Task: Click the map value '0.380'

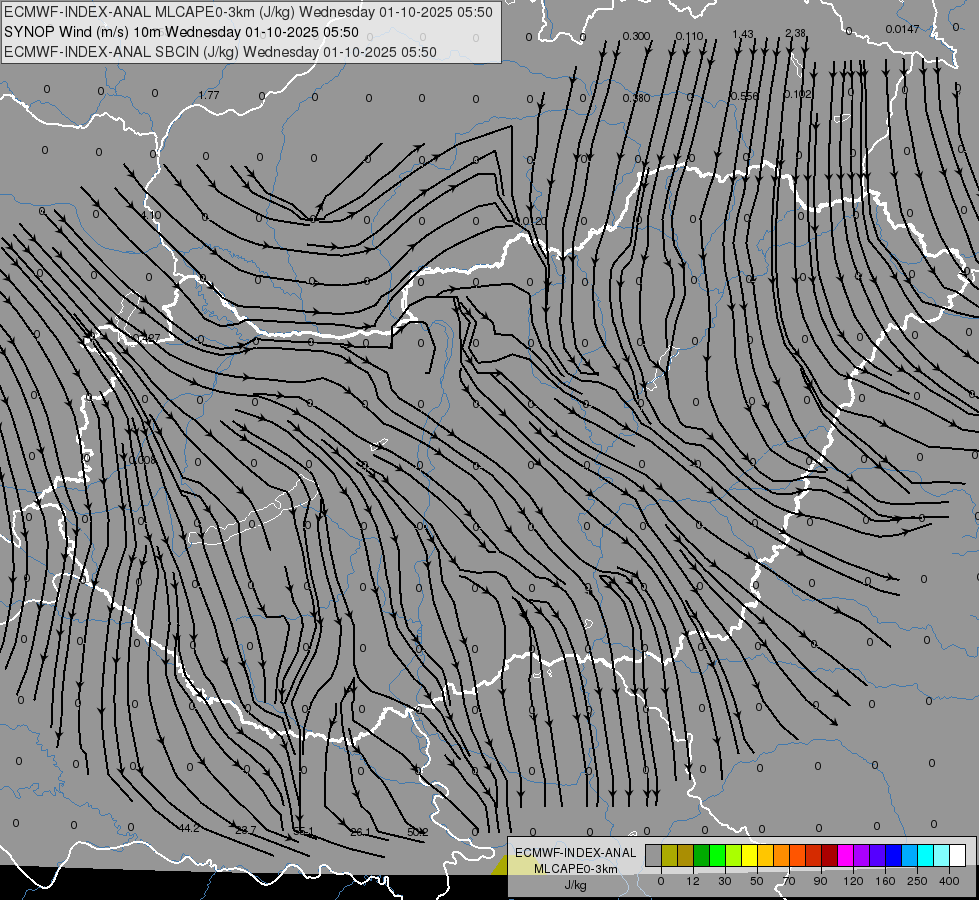Action: (x=636, y=98)
